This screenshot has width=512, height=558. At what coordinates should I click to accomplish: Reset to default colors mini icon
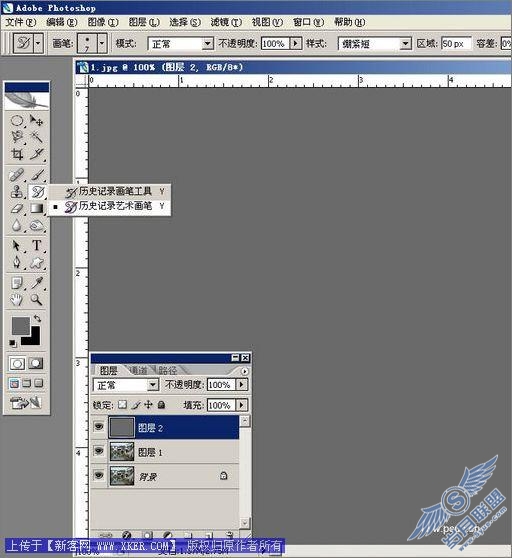[x=12, y=343]
